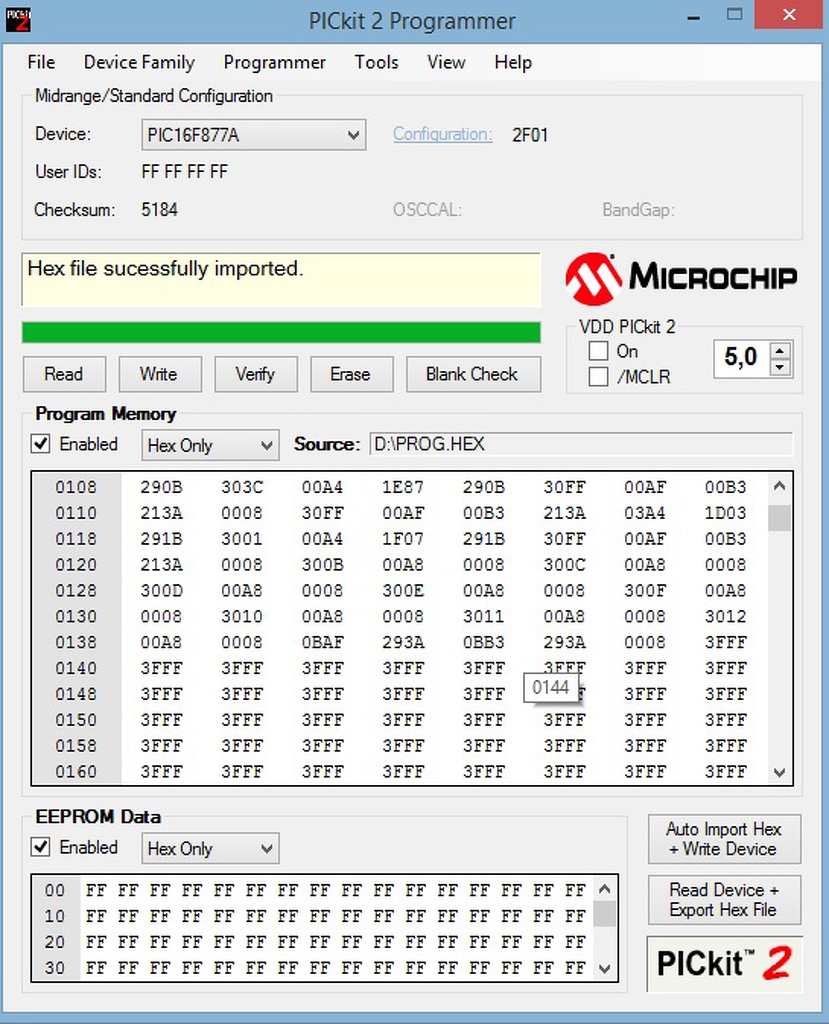
Task: Toggle Program Memory Enabled checkbox
Action: pyautogui.click(x=41, y=444)
